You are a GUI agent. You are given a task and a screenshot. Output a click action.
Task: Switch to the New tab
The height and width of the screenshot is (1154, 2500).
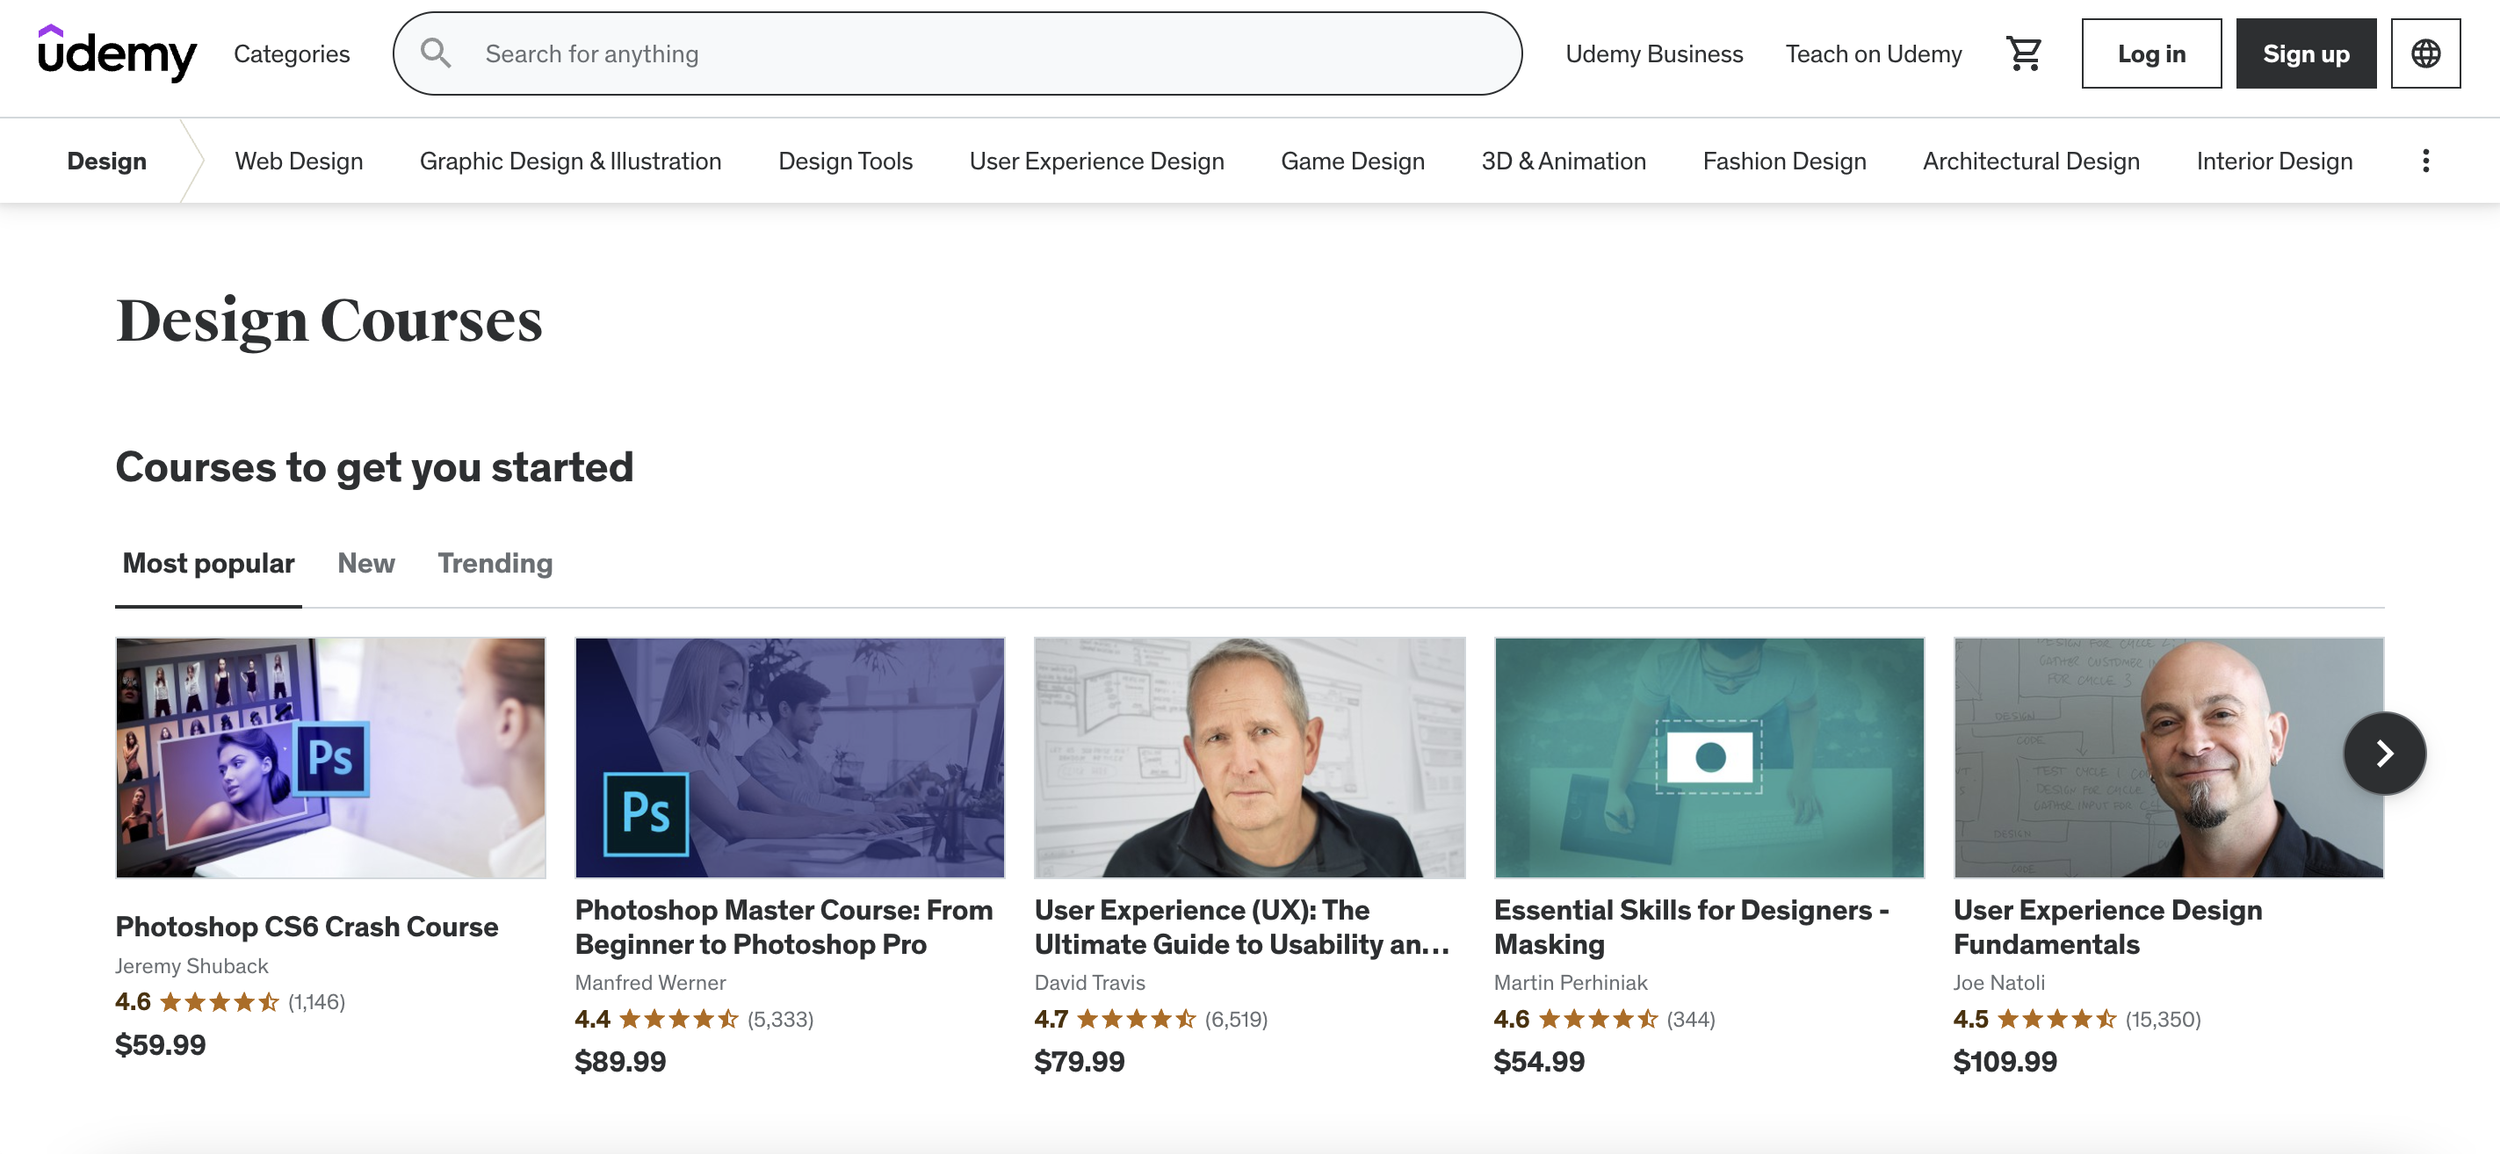point(366,563)
